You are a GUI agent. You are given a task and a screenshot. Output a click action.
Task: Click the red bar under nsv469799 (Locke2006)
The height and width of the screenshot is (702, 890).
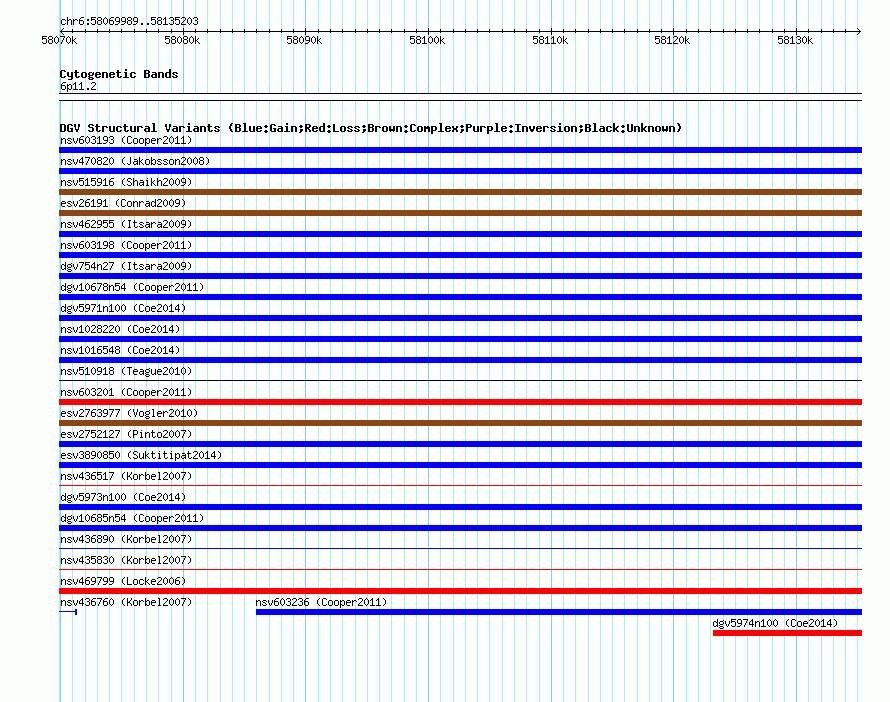point(460,591)
